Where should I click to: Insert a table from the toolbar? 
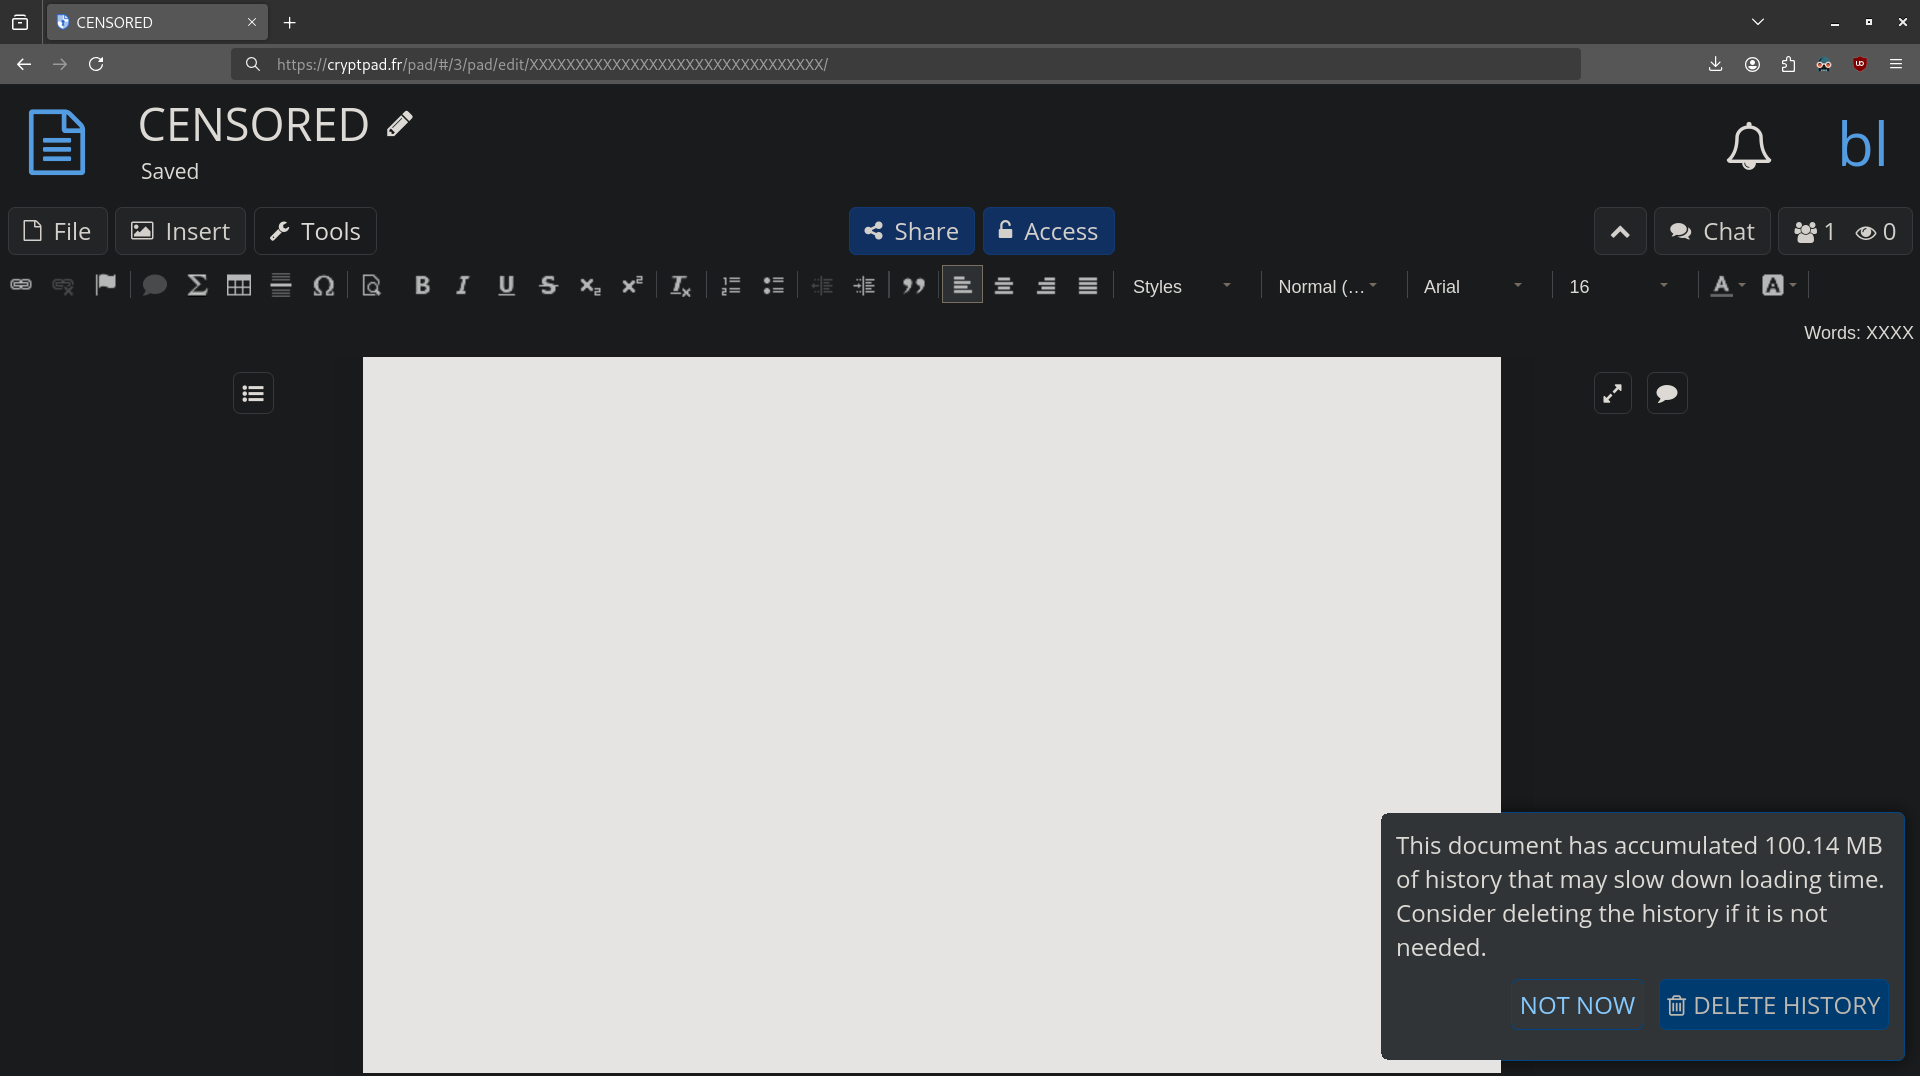[238, 286]
